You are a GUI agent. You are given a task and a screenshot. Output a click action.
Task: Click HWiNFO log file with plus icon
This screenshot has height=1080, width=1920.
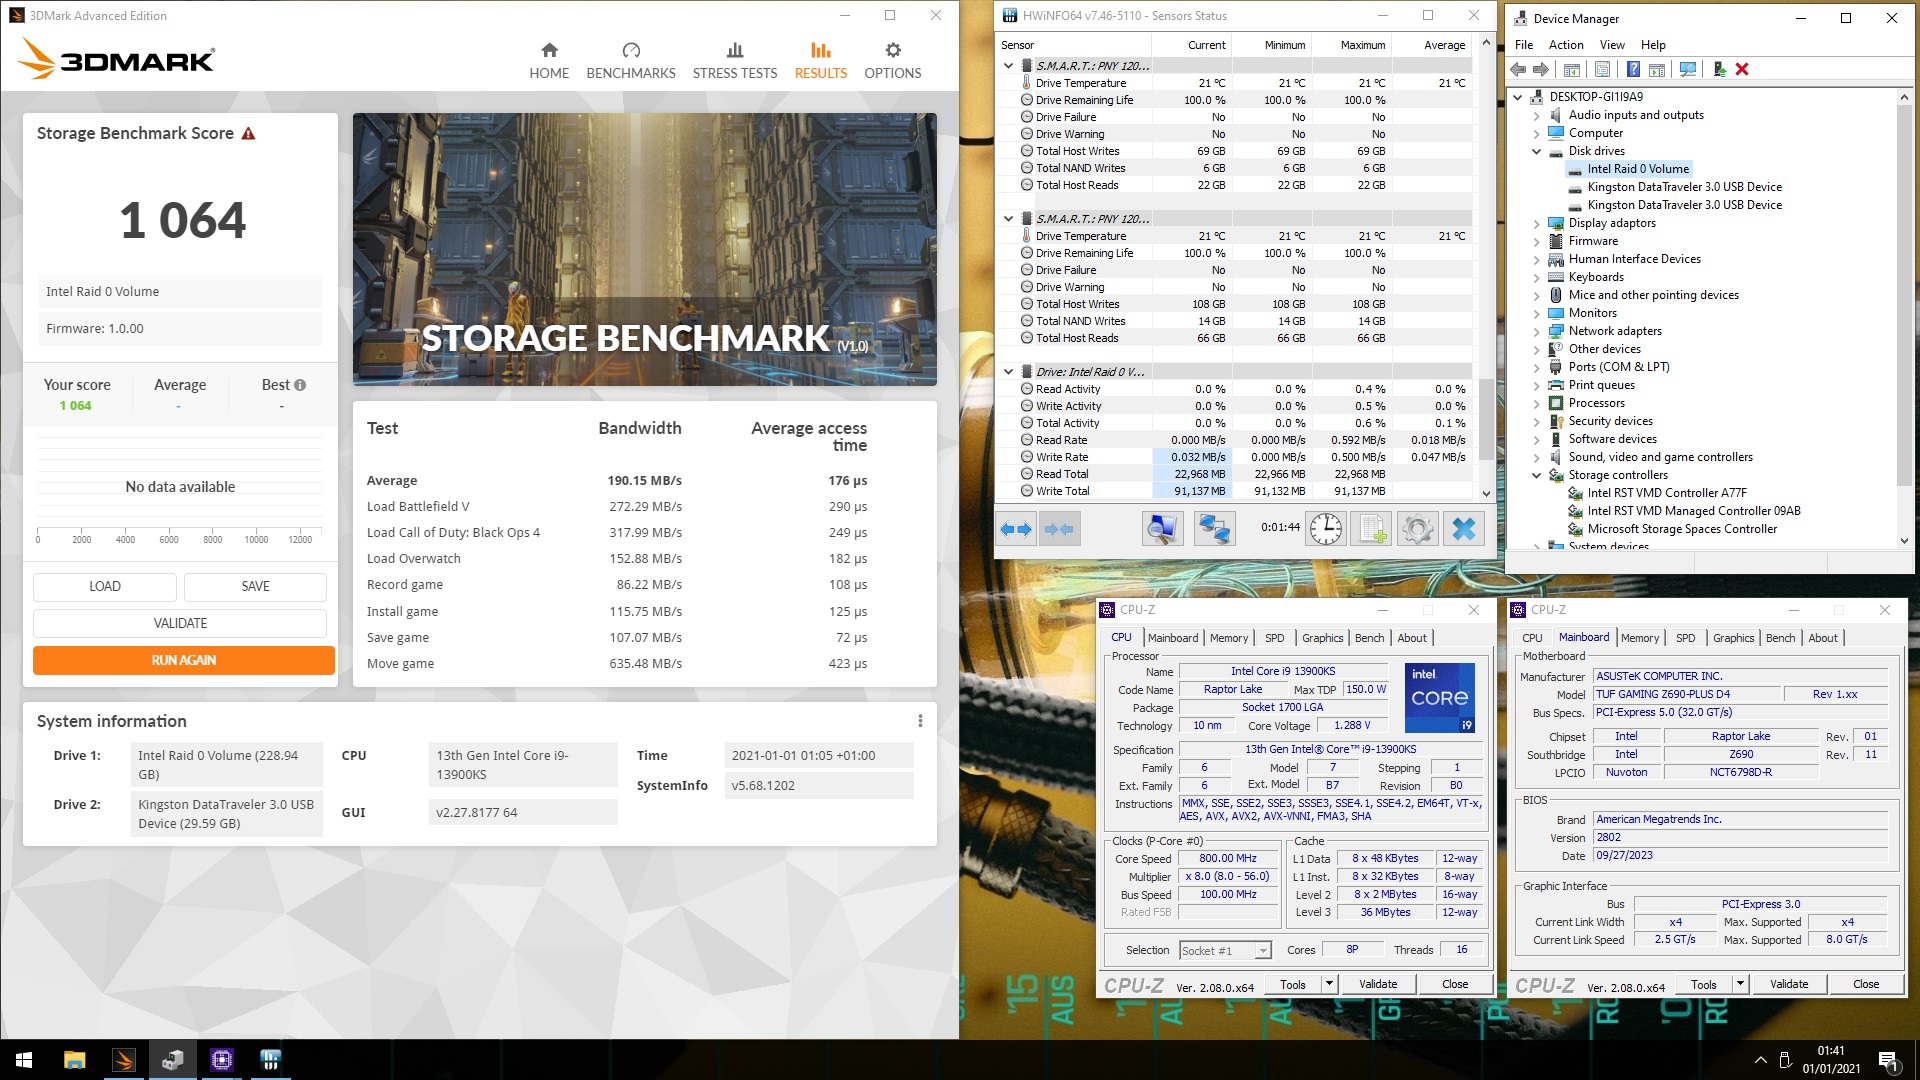pyautogui.click(x=1371, y=529)
